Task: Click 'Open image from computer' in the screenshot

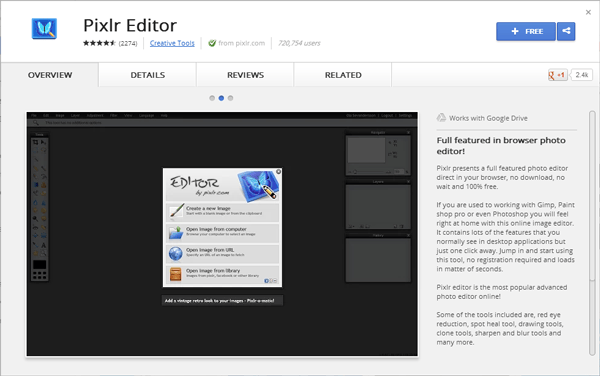Action: click(x=222, y=232)
